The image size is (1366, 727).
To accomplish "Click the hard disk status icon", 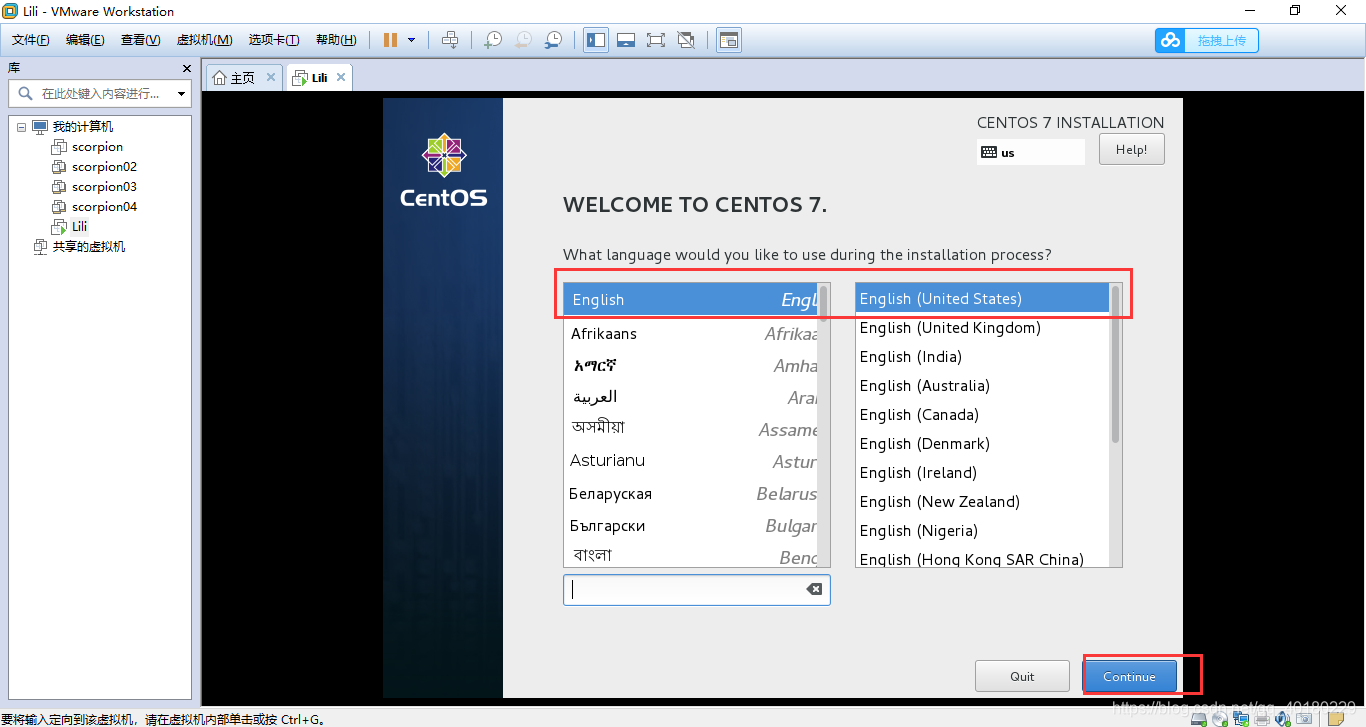I will tap(1199, 718).
